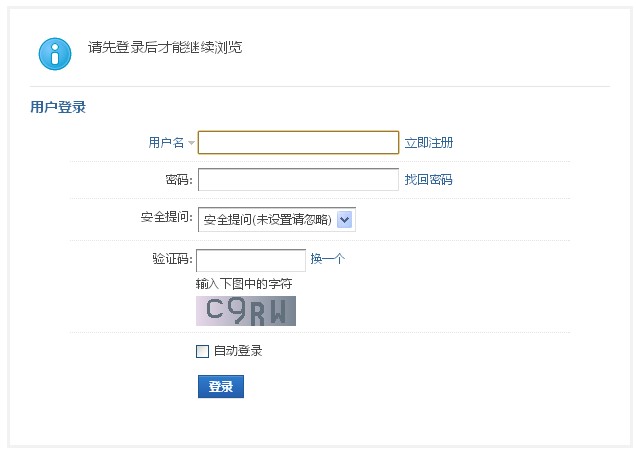Image resolution: width=636 pixels, height=450 pixels.
Task: Click the 找回密码 recover password link
Action: (x=428, y=180)
